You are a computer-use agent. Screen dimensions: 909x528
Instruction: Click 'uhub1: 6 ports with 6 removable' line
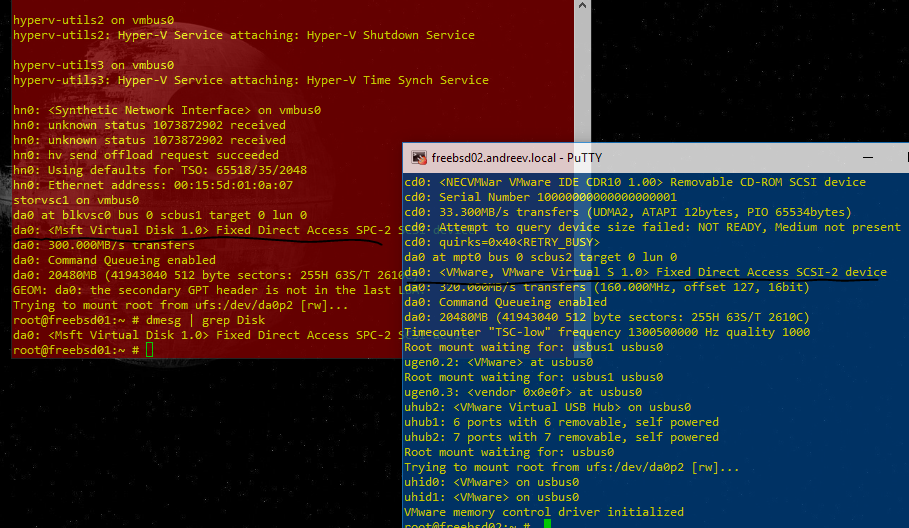[561, 422]
